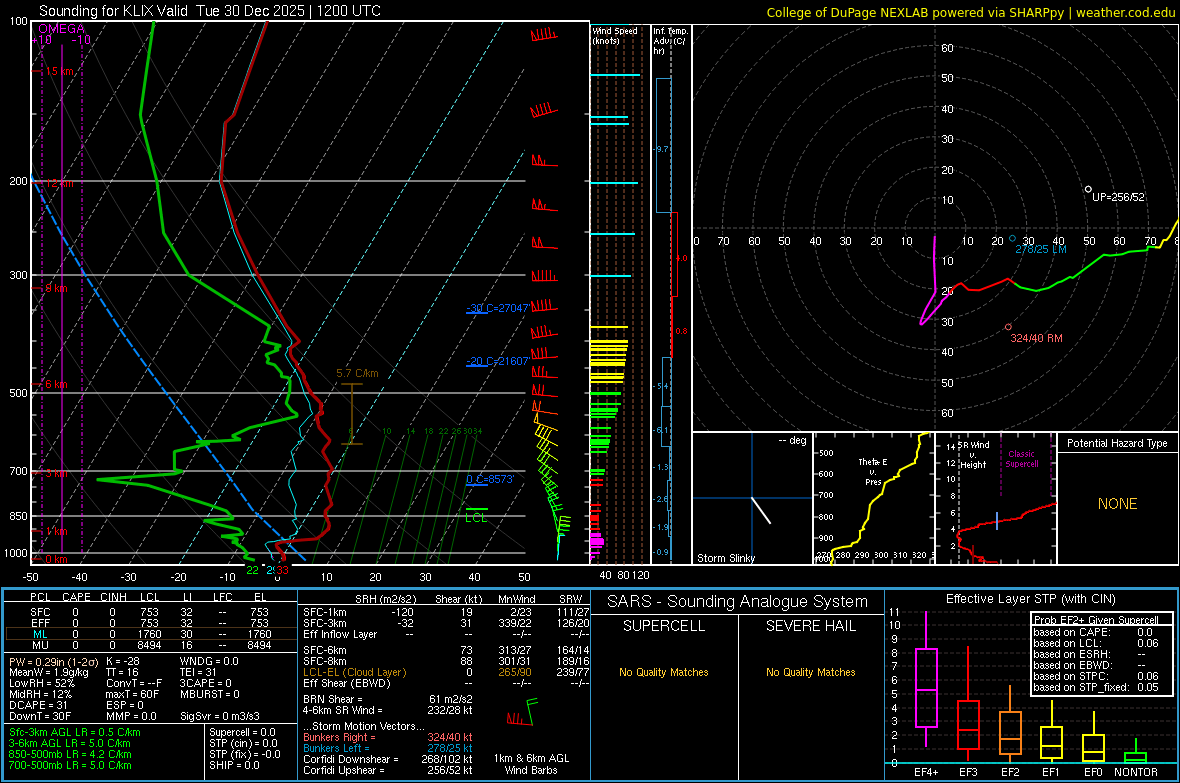Click the 'EF0' box plot label

1093,772
